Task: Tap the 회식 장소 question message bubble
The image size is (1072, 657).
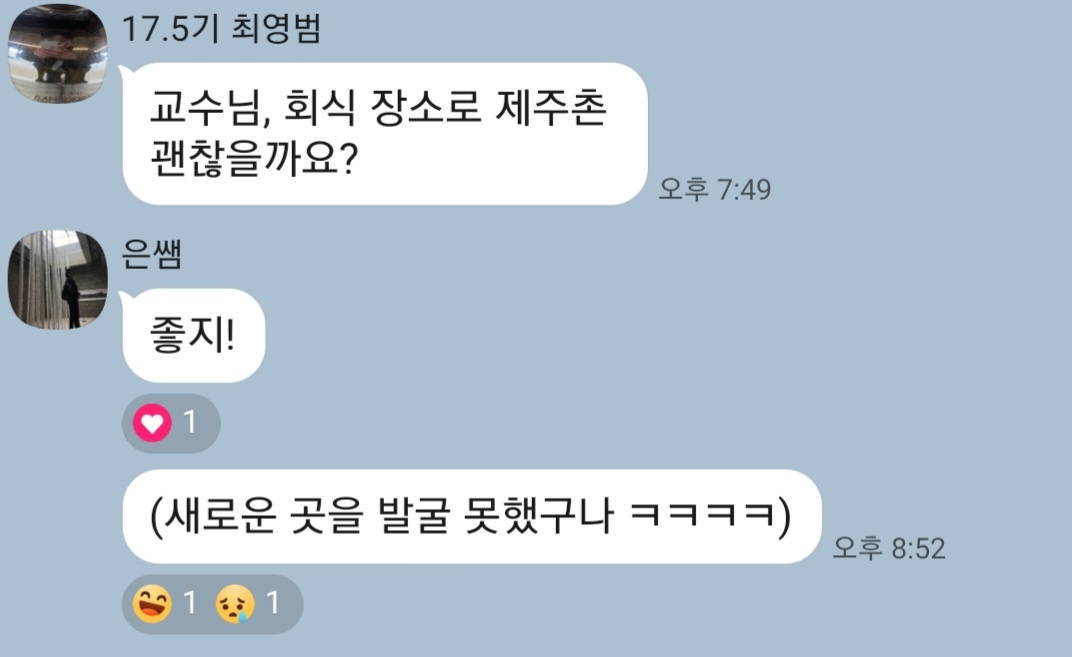Action: (x=384, y=134)
